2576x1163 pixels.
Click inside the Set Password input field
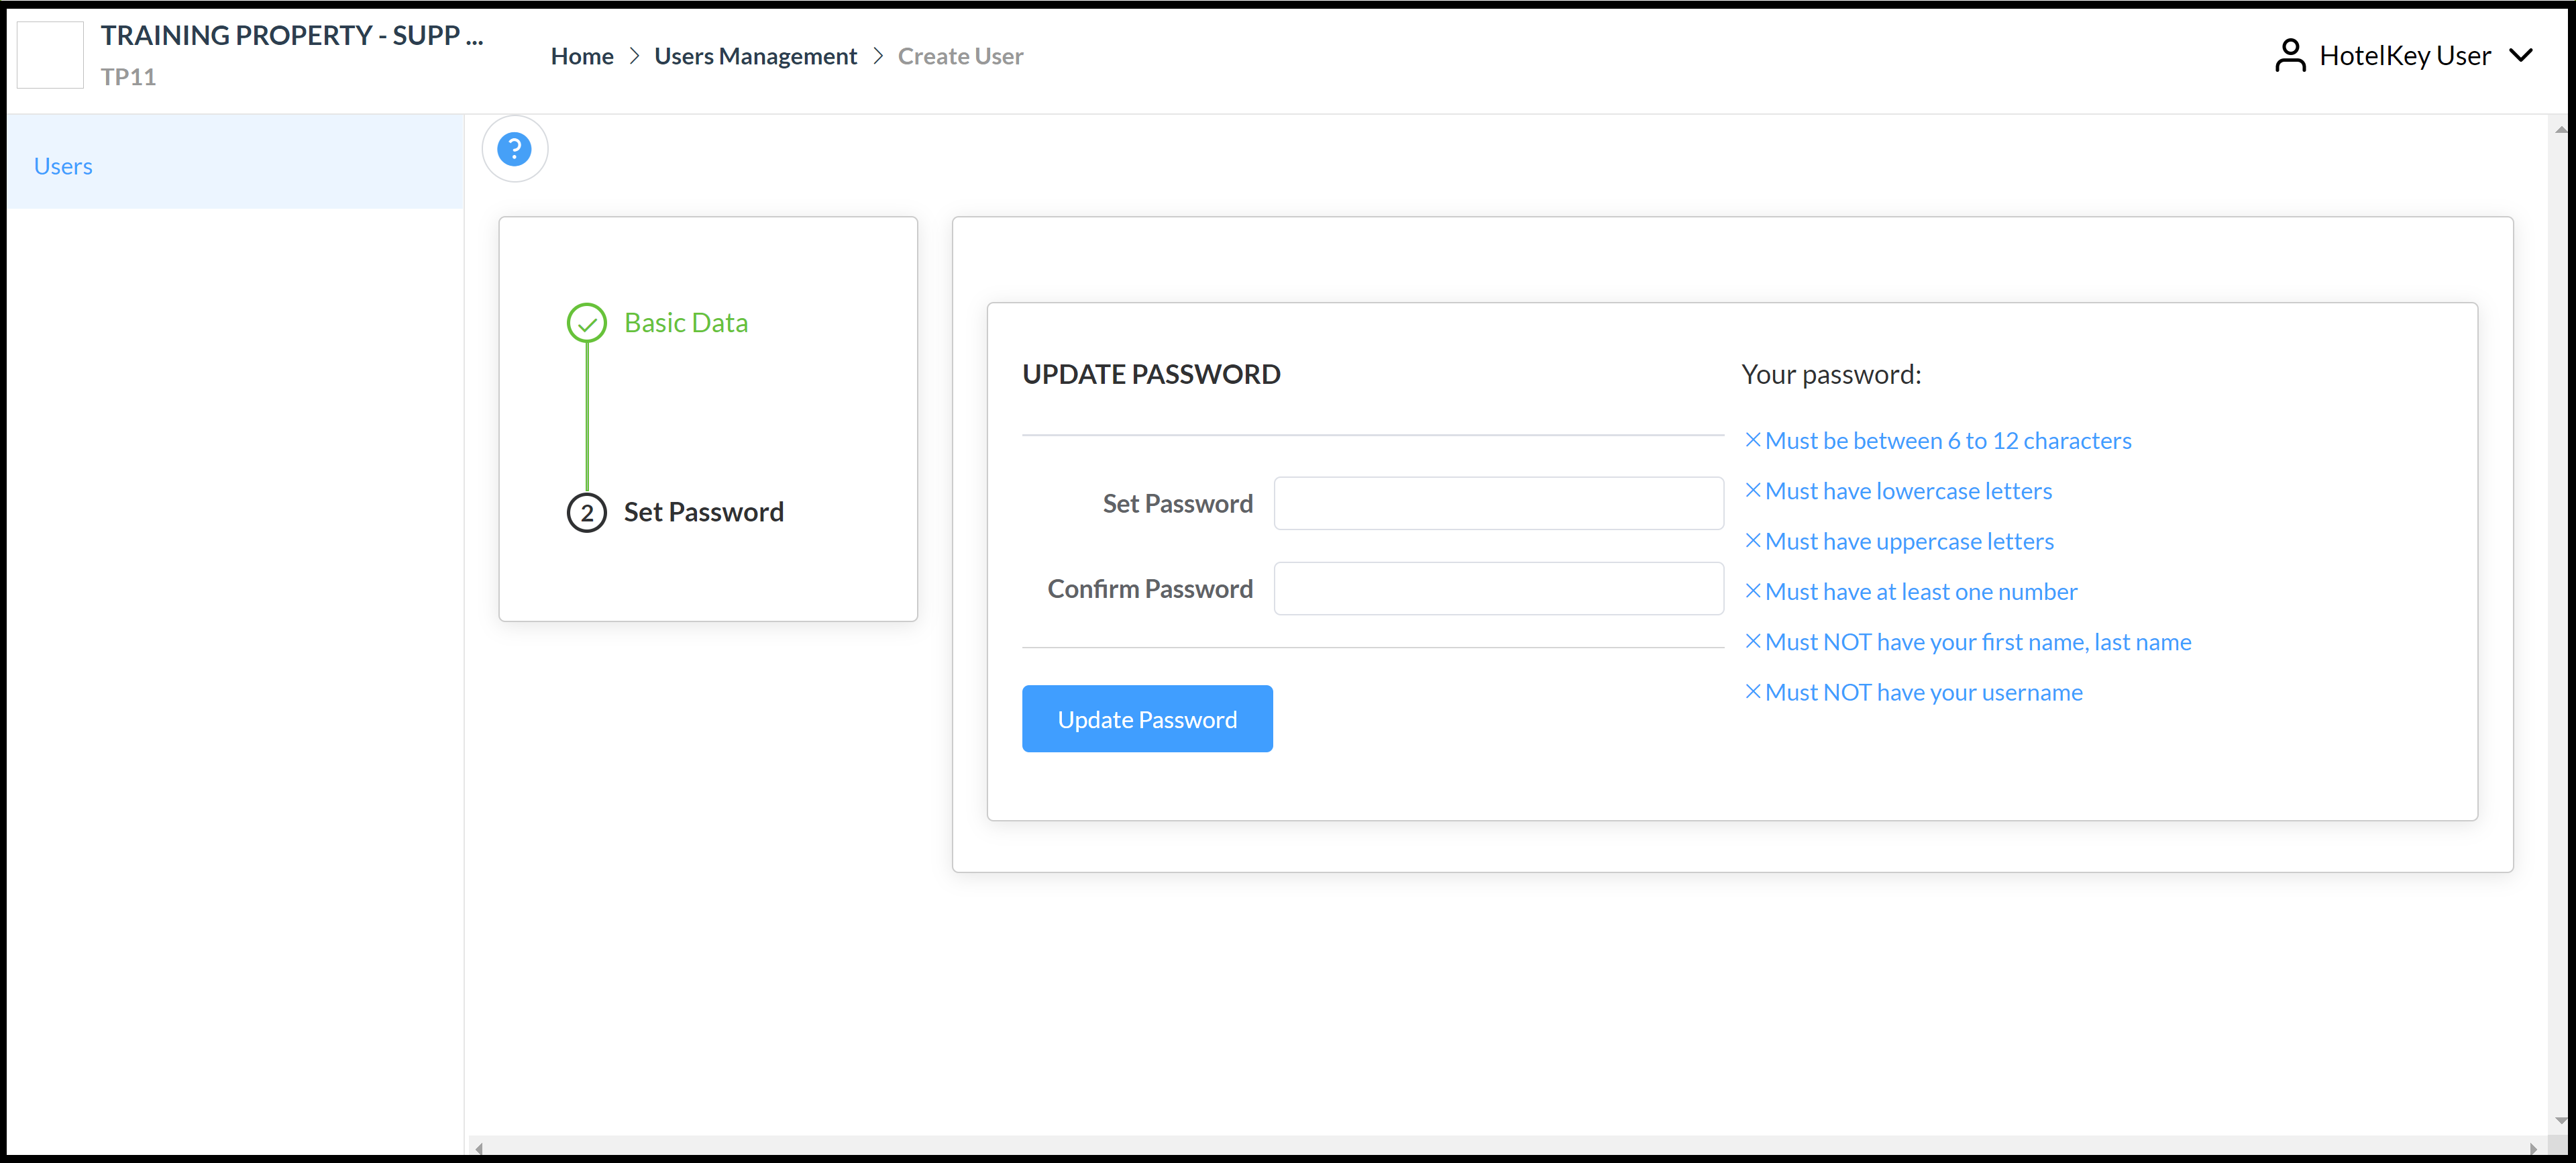[1498, 503]
